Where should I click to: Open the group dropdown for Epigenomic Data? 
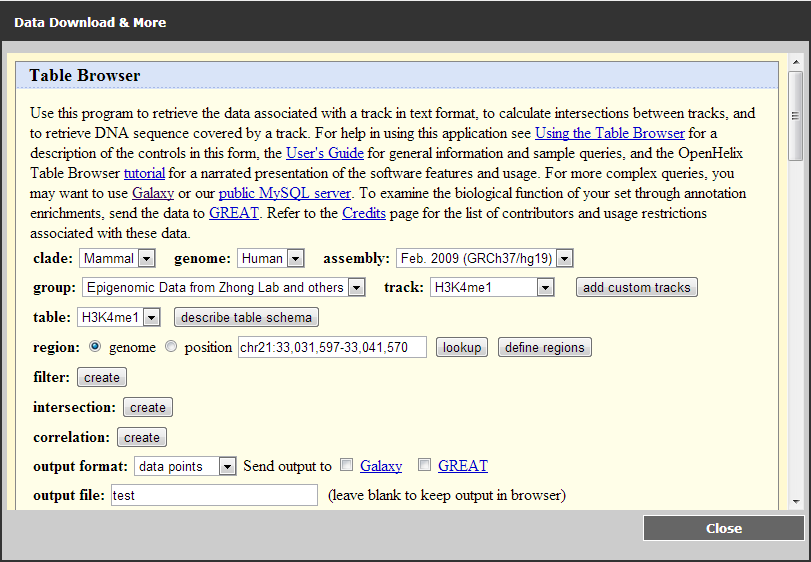click(x=223, y=287)
